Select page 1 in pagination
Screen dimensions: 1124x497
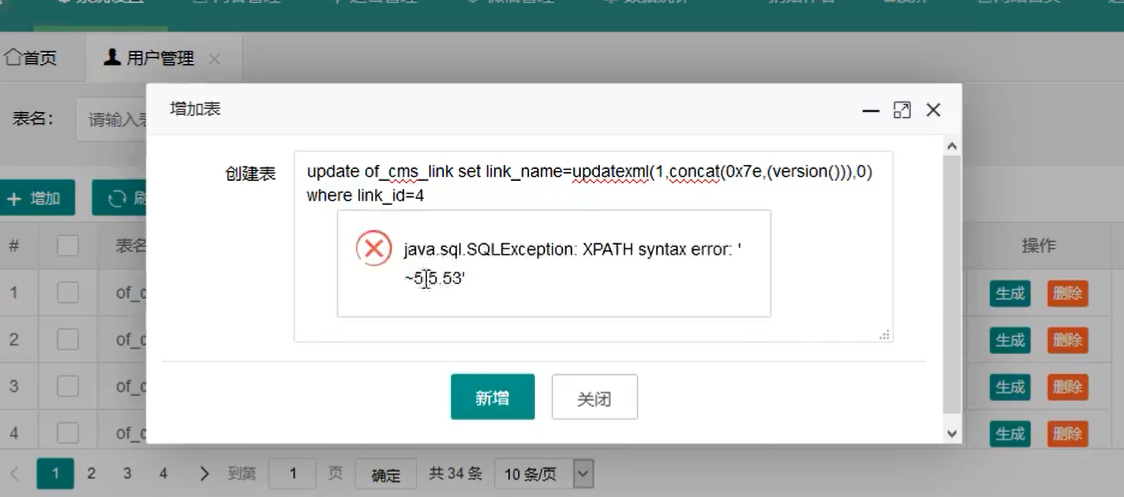[x=55, y=473]
